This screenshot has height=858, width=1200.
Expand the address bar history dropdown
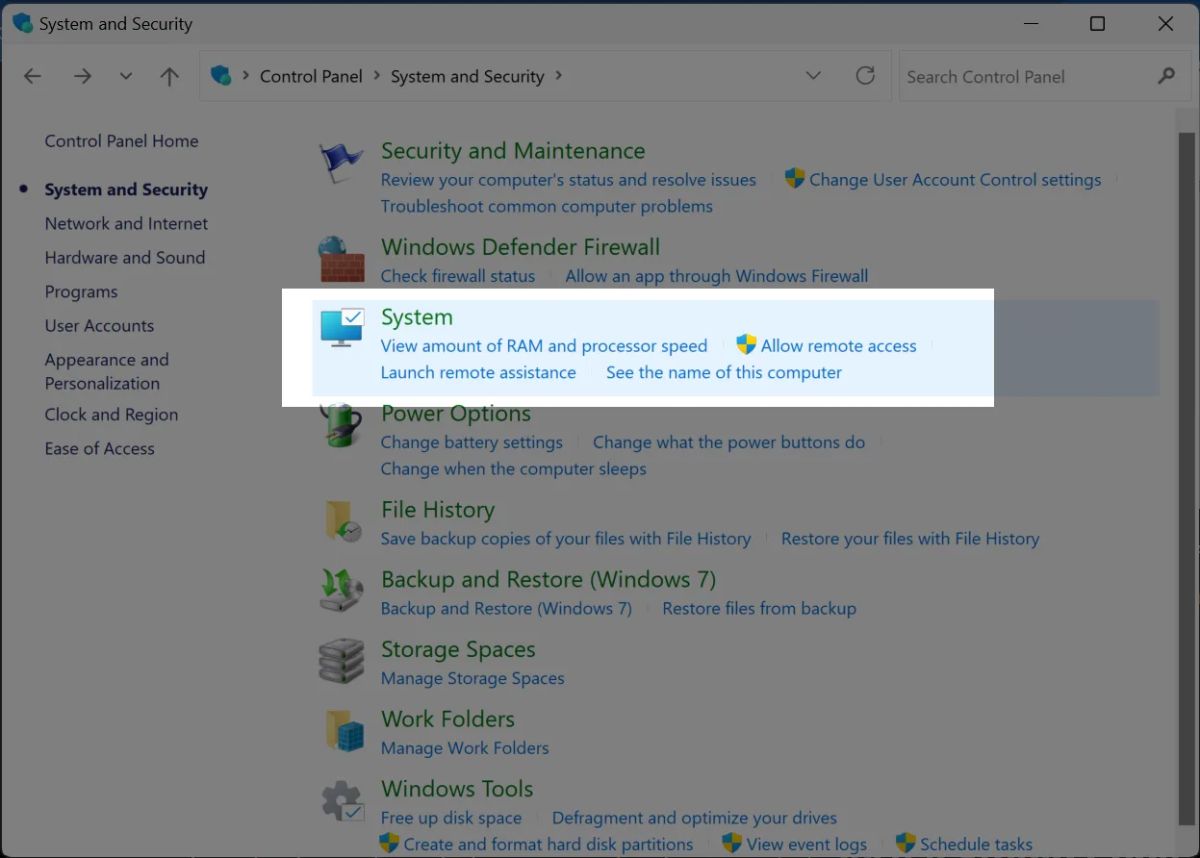(x=813, y=76)
